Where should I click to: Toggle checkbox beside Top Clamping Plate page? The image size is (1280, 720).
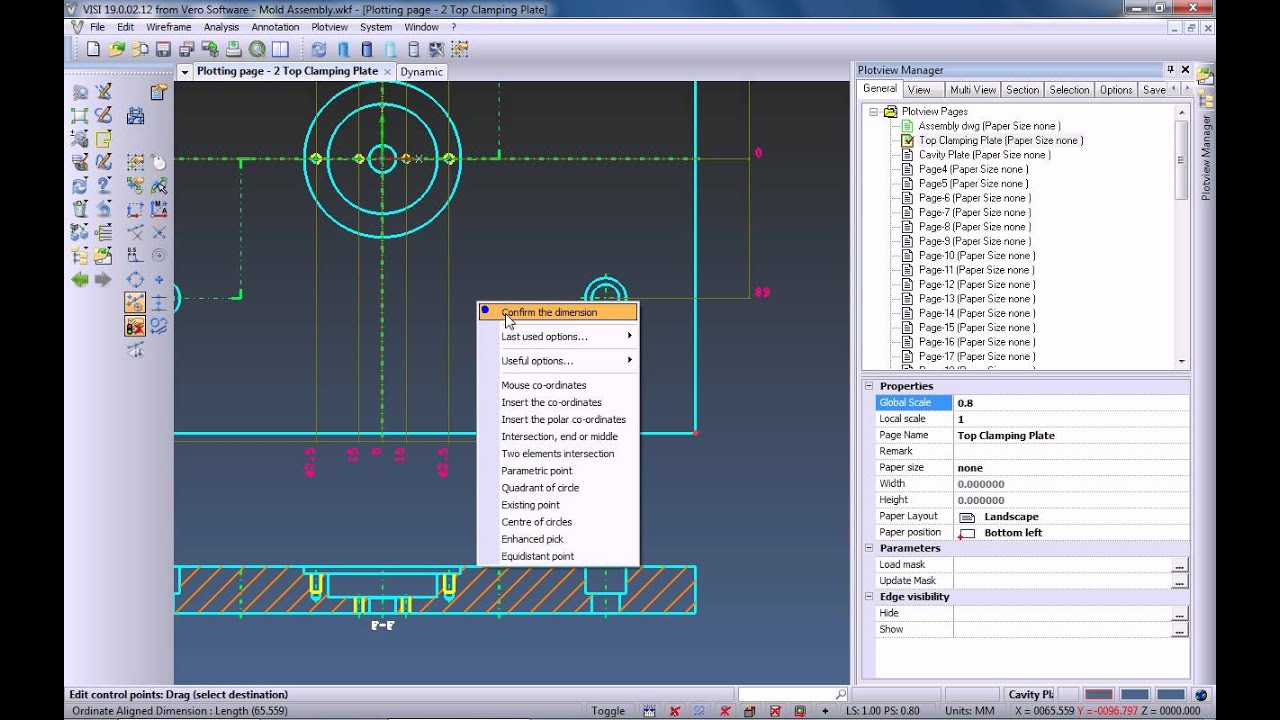pos(908,141)
